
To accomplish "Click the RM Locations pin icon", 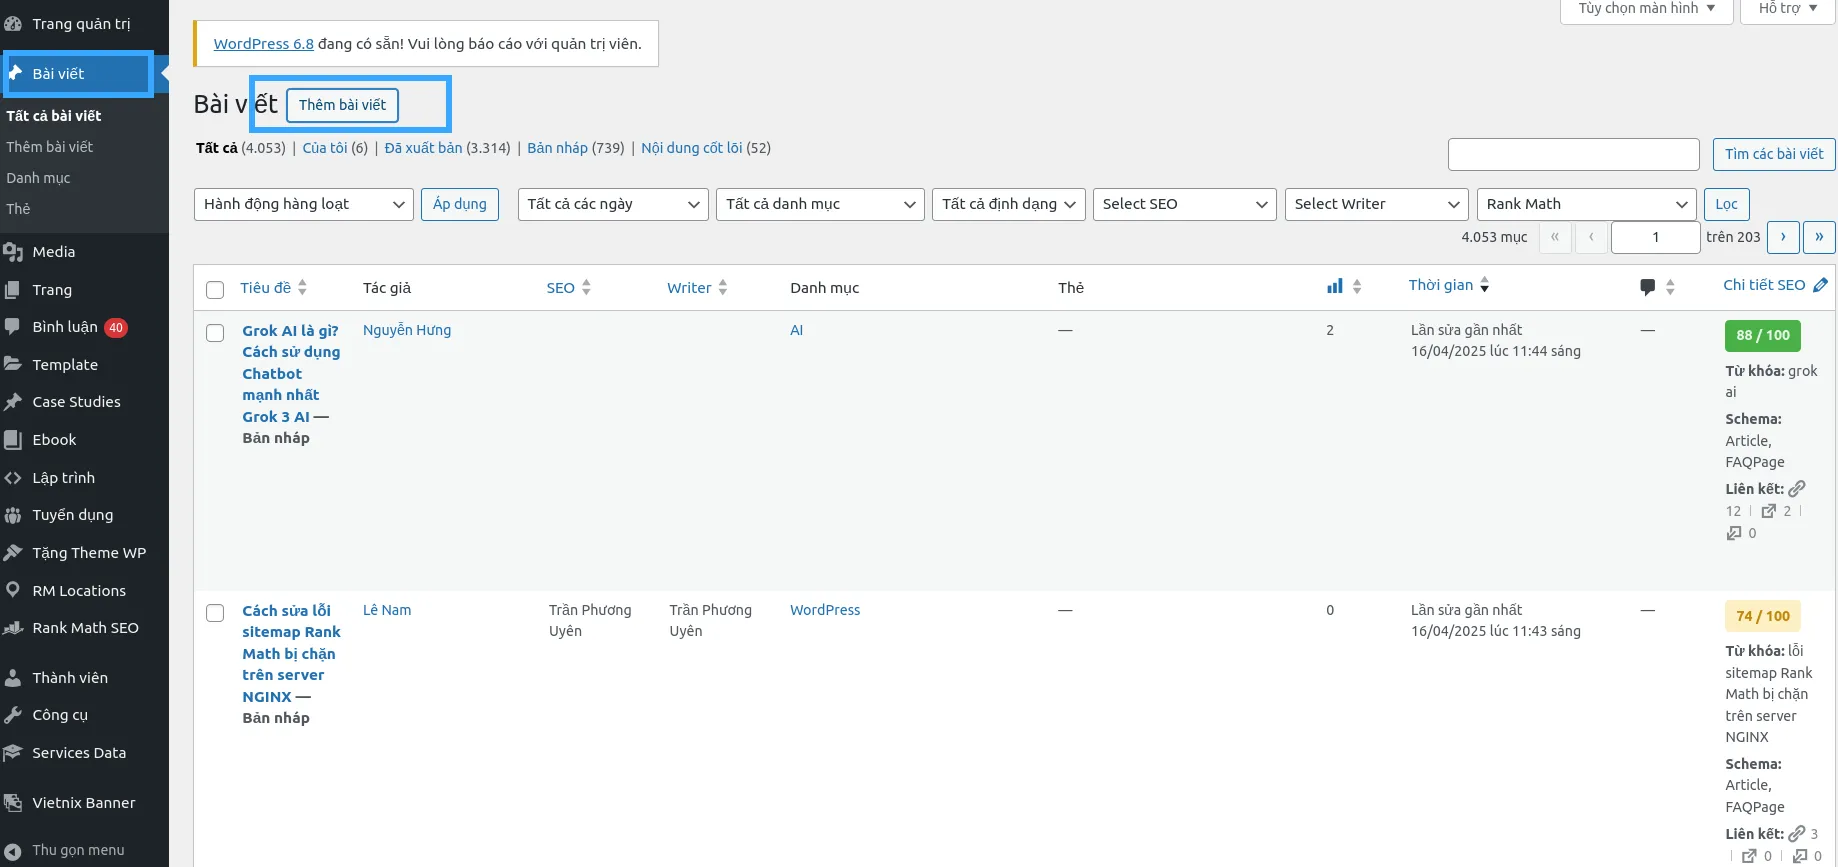I will 13,590.
